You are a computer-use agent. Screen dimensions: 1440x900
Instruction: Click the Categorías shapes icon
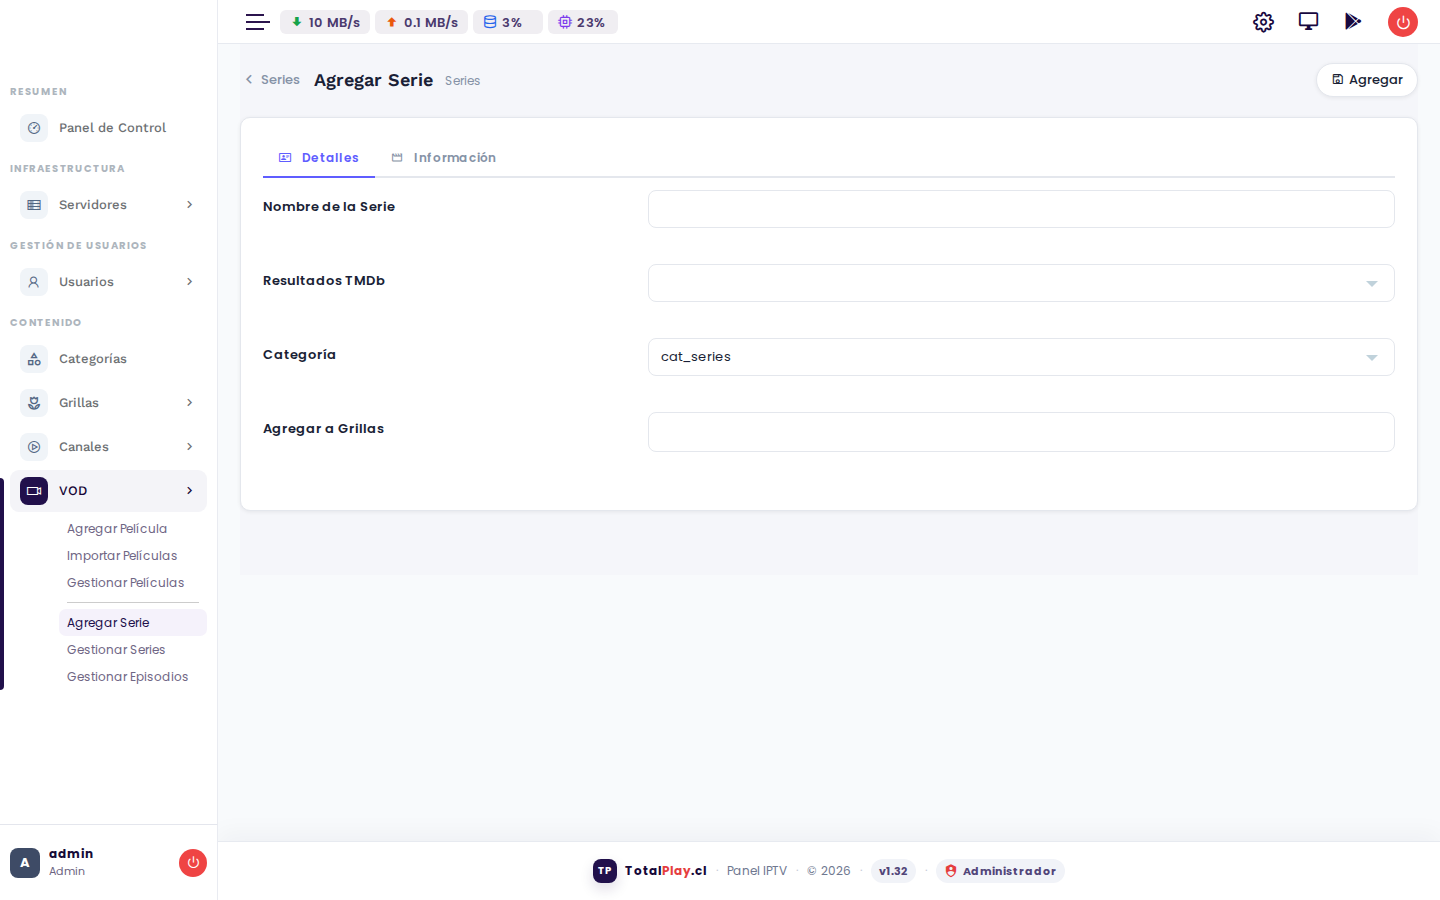tap(34, 359)
